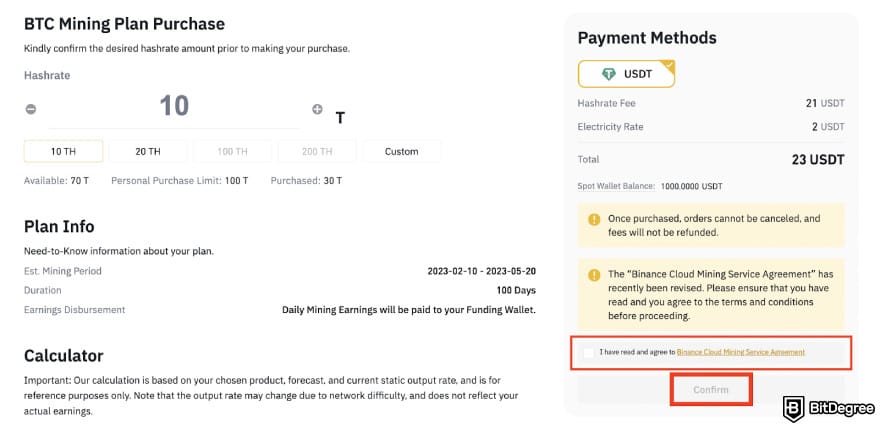Click the 23 USDT total amount
Viewport: 880px width, 428px height.
pyautogui.click(x=818, y=160)
